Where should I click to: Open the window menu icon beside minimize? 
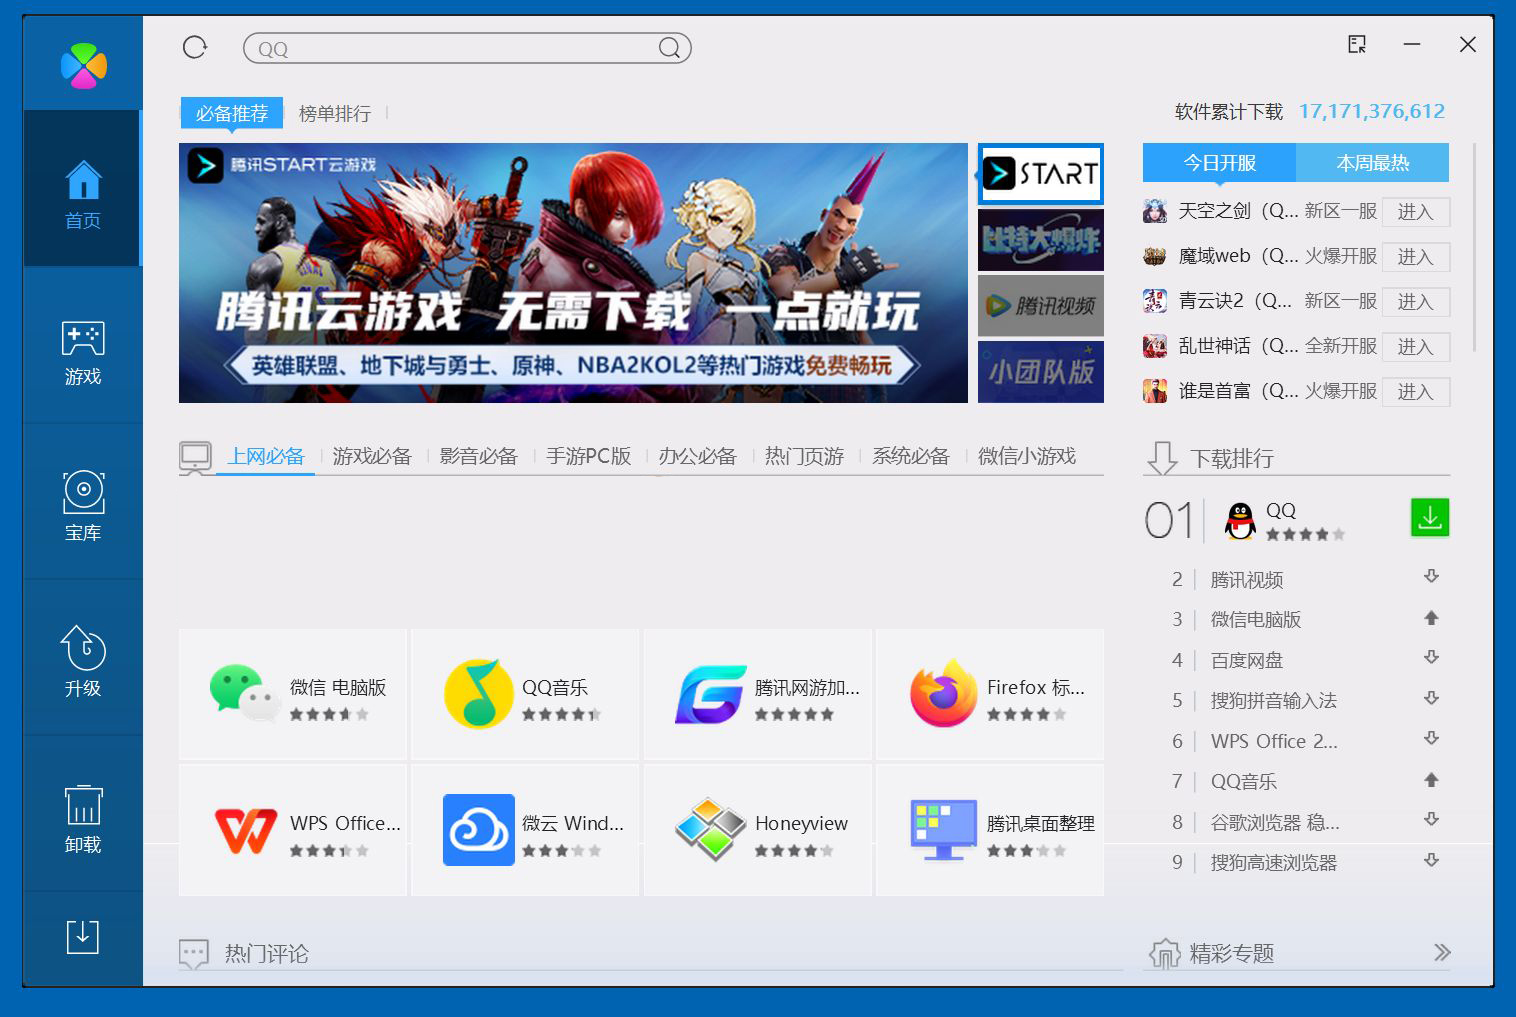pos(1356,45)
